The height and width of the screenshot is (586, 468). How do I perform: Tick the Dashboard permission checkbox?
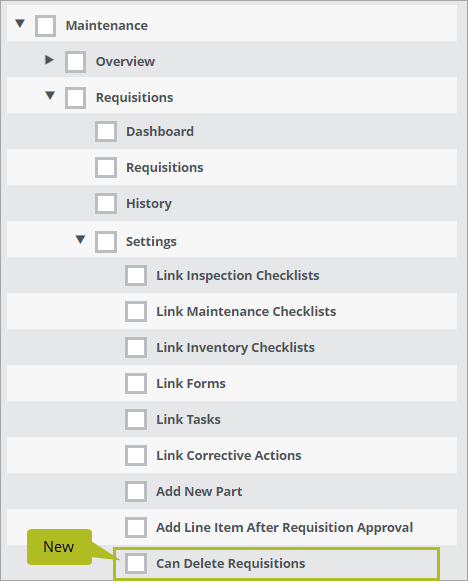click(x=106, y=132)
